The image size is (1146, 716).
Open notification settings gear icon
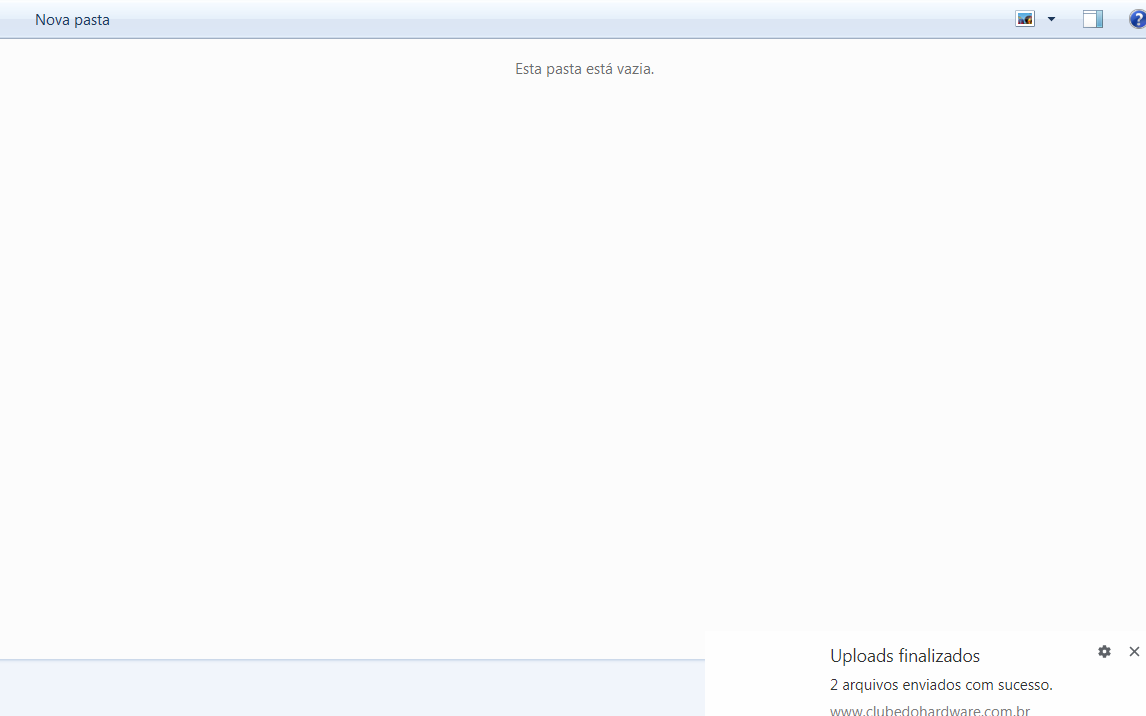tap(1104, 651)
